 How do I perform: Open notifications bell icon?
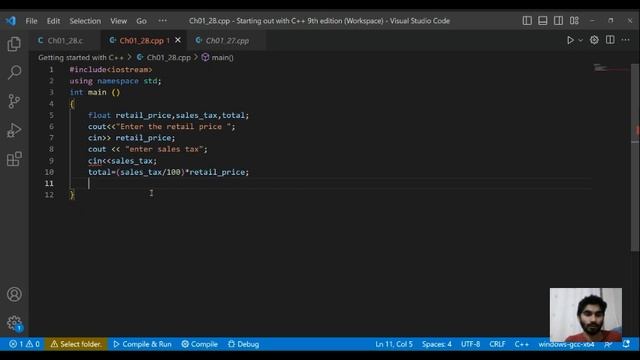coord(626,344)
